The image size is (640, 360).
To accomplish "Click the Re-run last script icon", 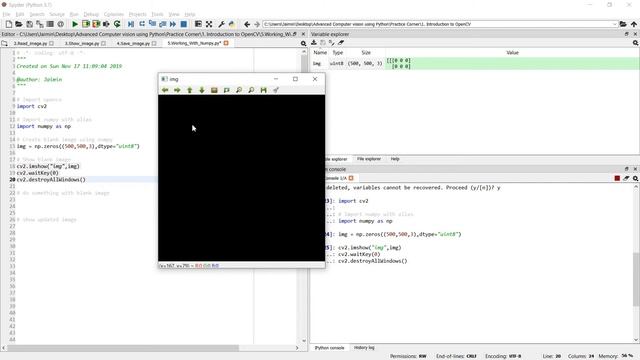I will tap(117, 24).
